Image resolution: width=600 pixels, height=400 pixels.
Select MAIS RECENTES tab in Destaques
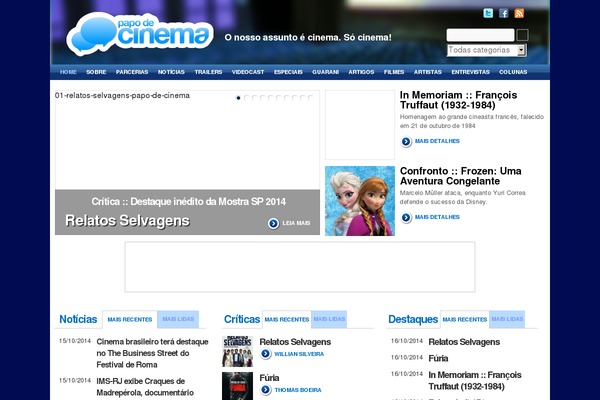pos(465,320)
